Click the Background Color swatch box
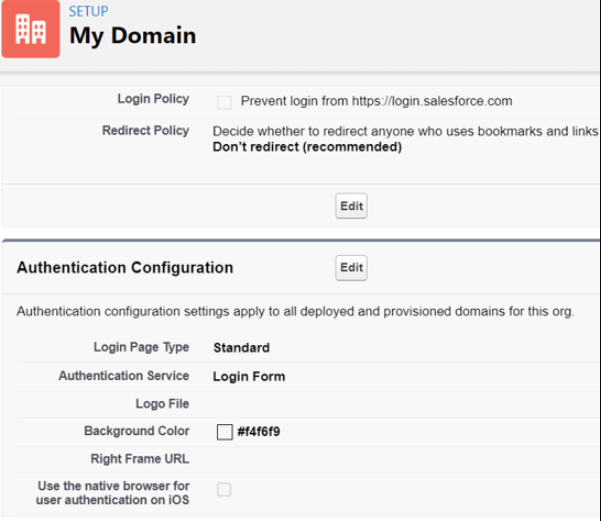Image resolution: width=601 pixels, height=521 pixels. (225, 432)
